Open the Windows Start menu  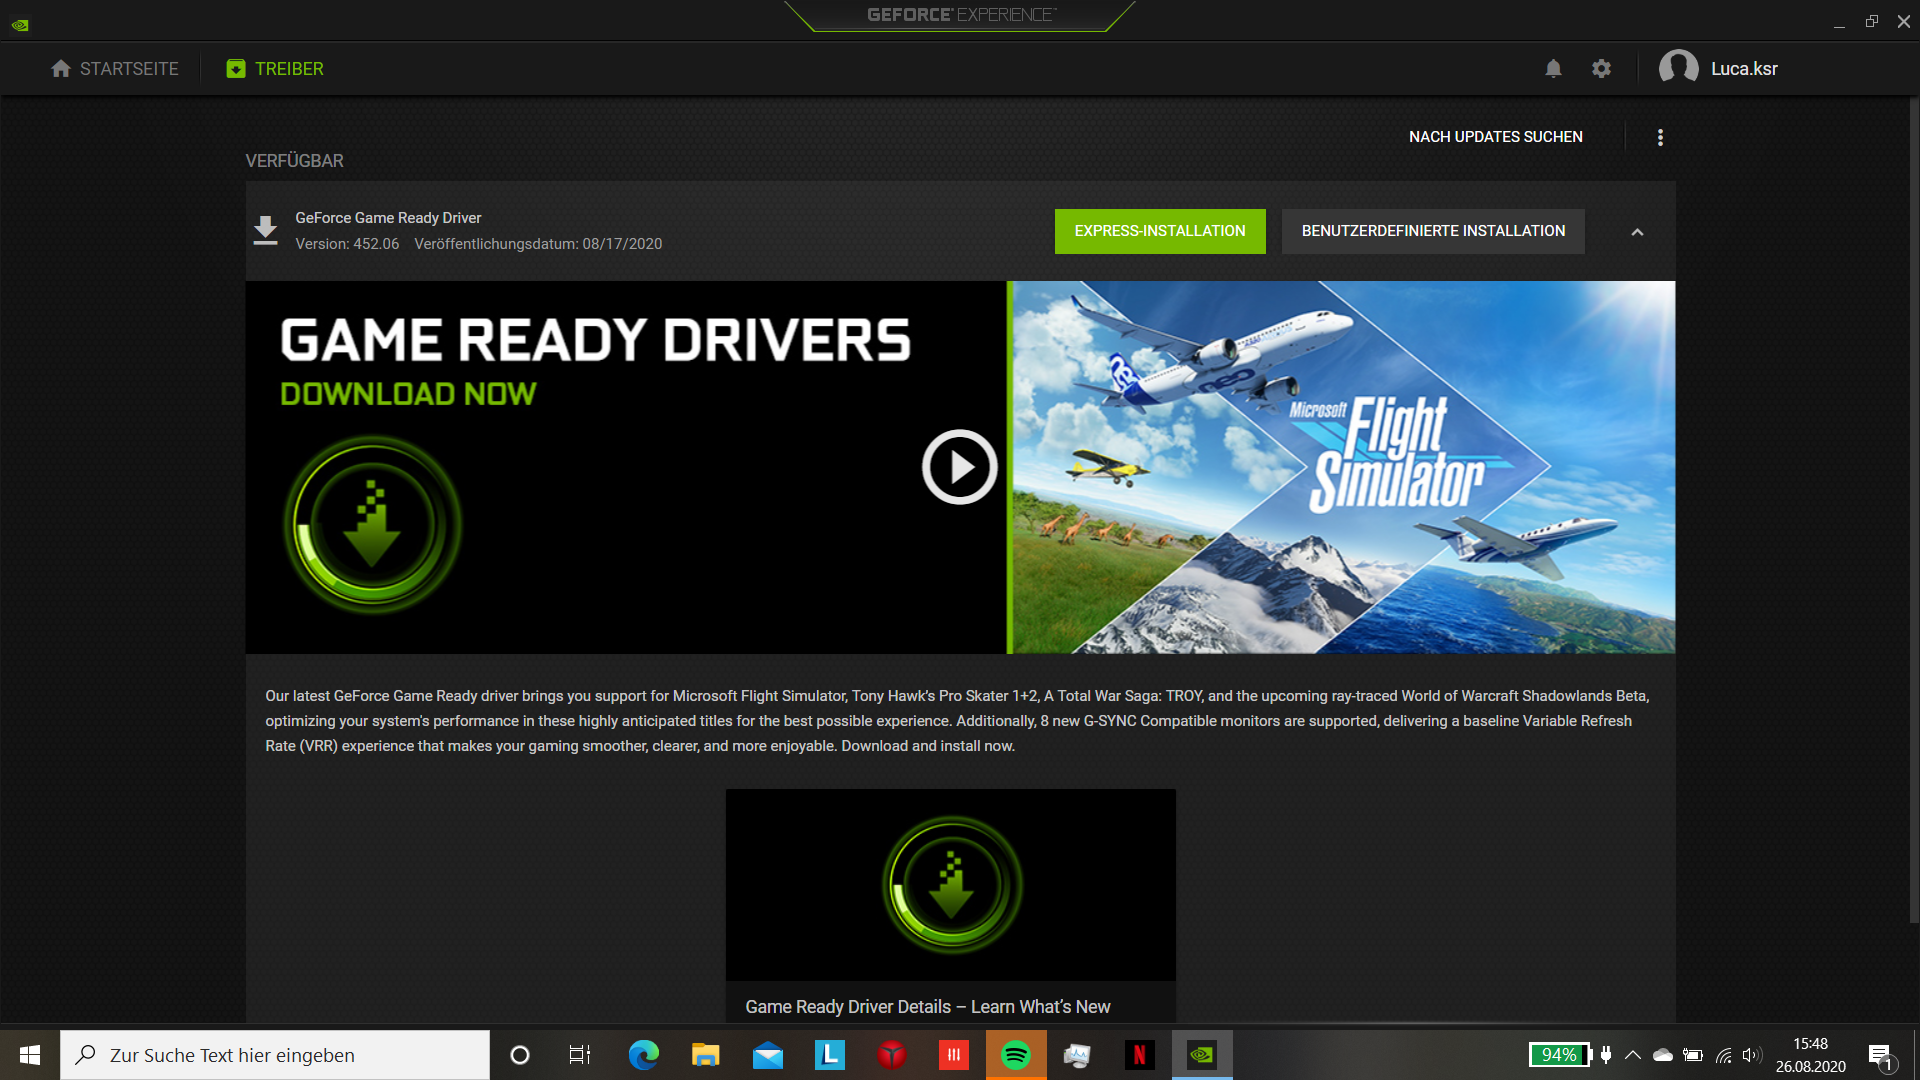pyautogui.click(x=30, y=1055)
